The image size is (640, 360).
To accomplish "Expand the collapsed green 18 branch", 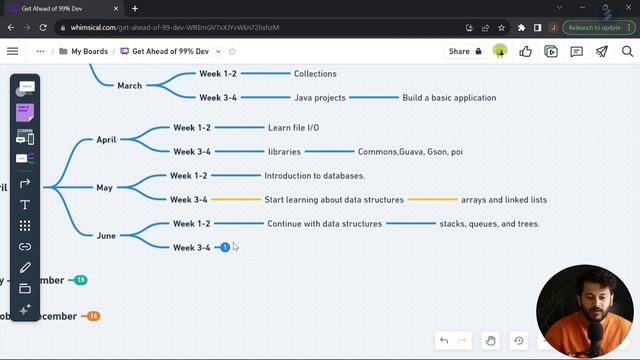I will (80, 280).
